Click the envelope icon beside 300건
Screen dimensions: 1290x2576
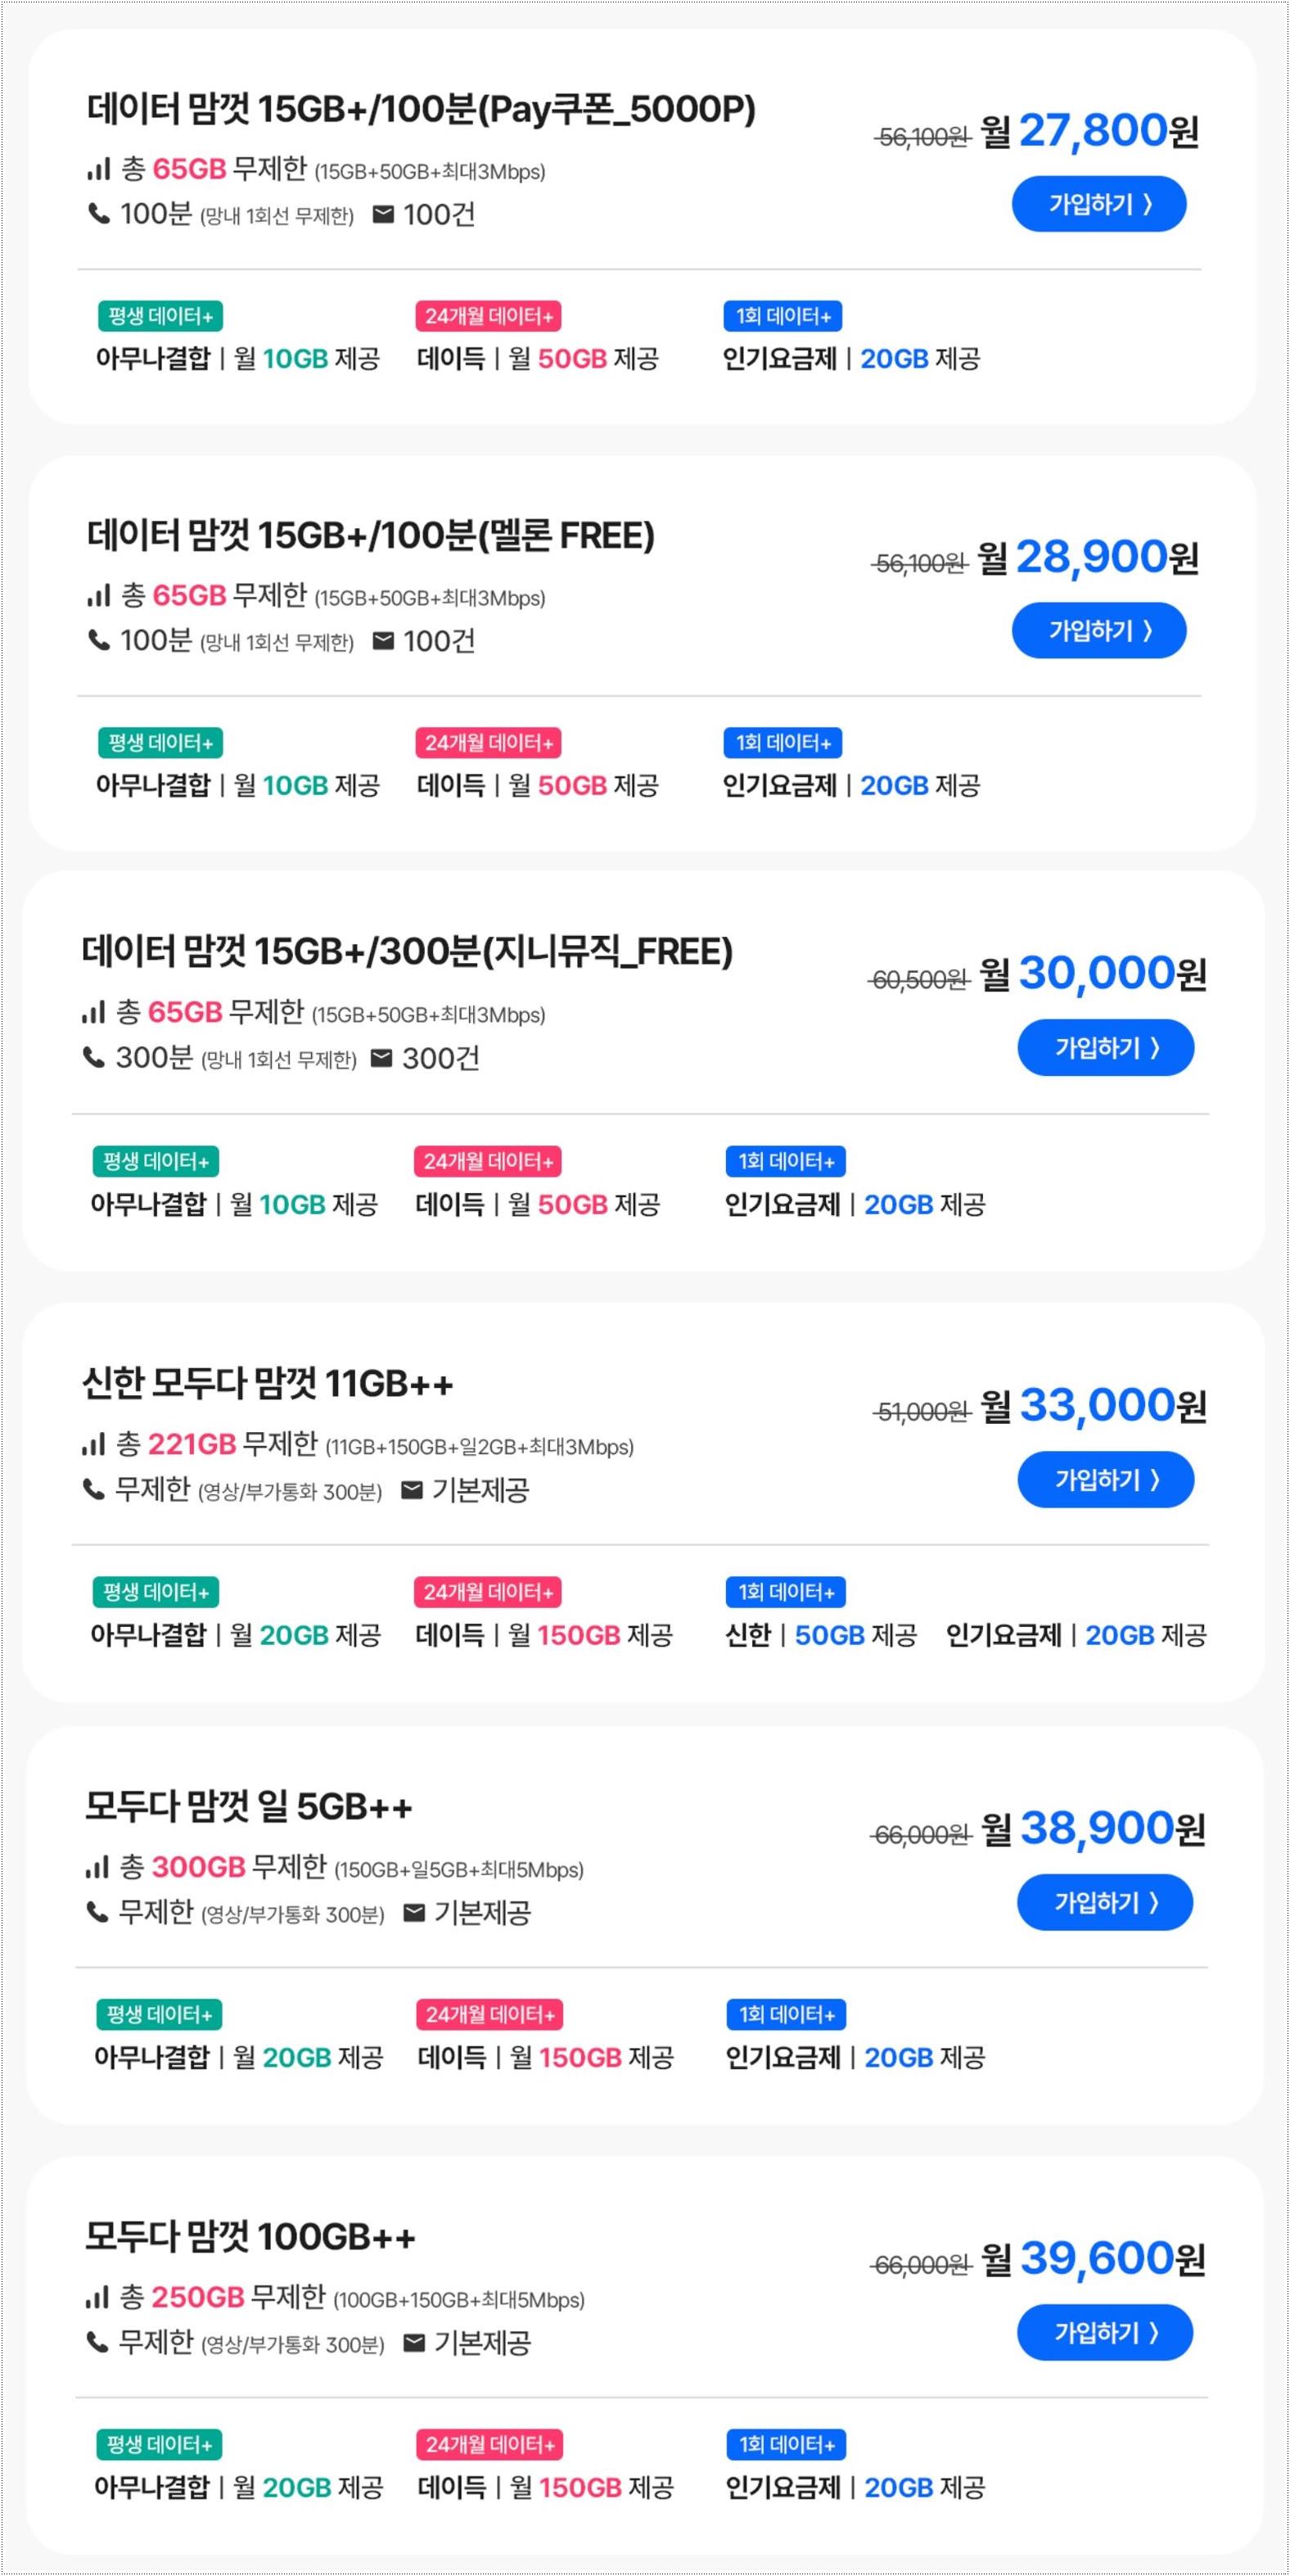point(381,1058)
